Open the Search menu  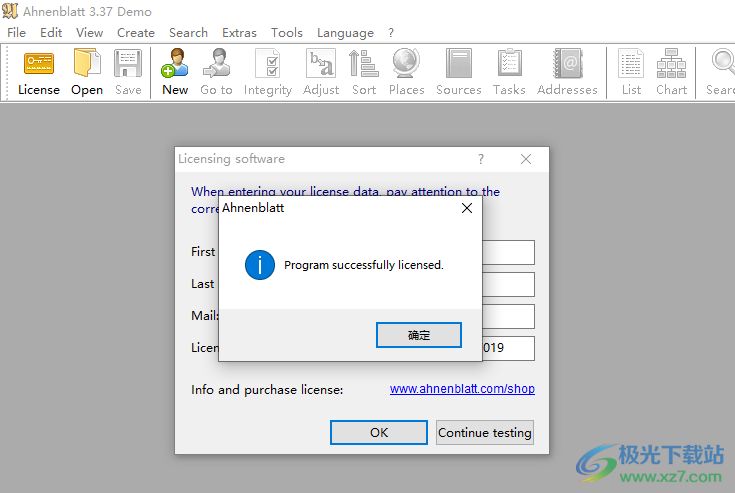point(188,33)
